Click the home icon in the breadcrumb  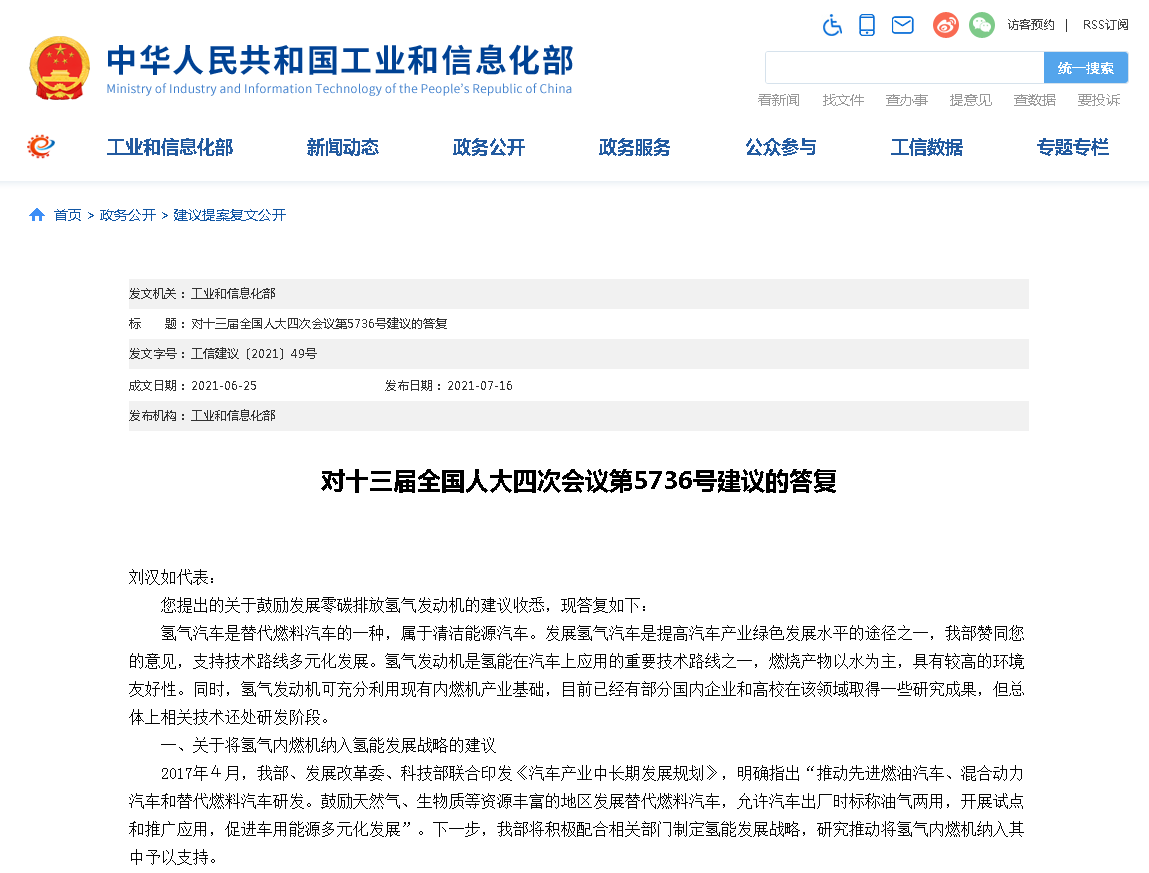(x=36, y=214)
